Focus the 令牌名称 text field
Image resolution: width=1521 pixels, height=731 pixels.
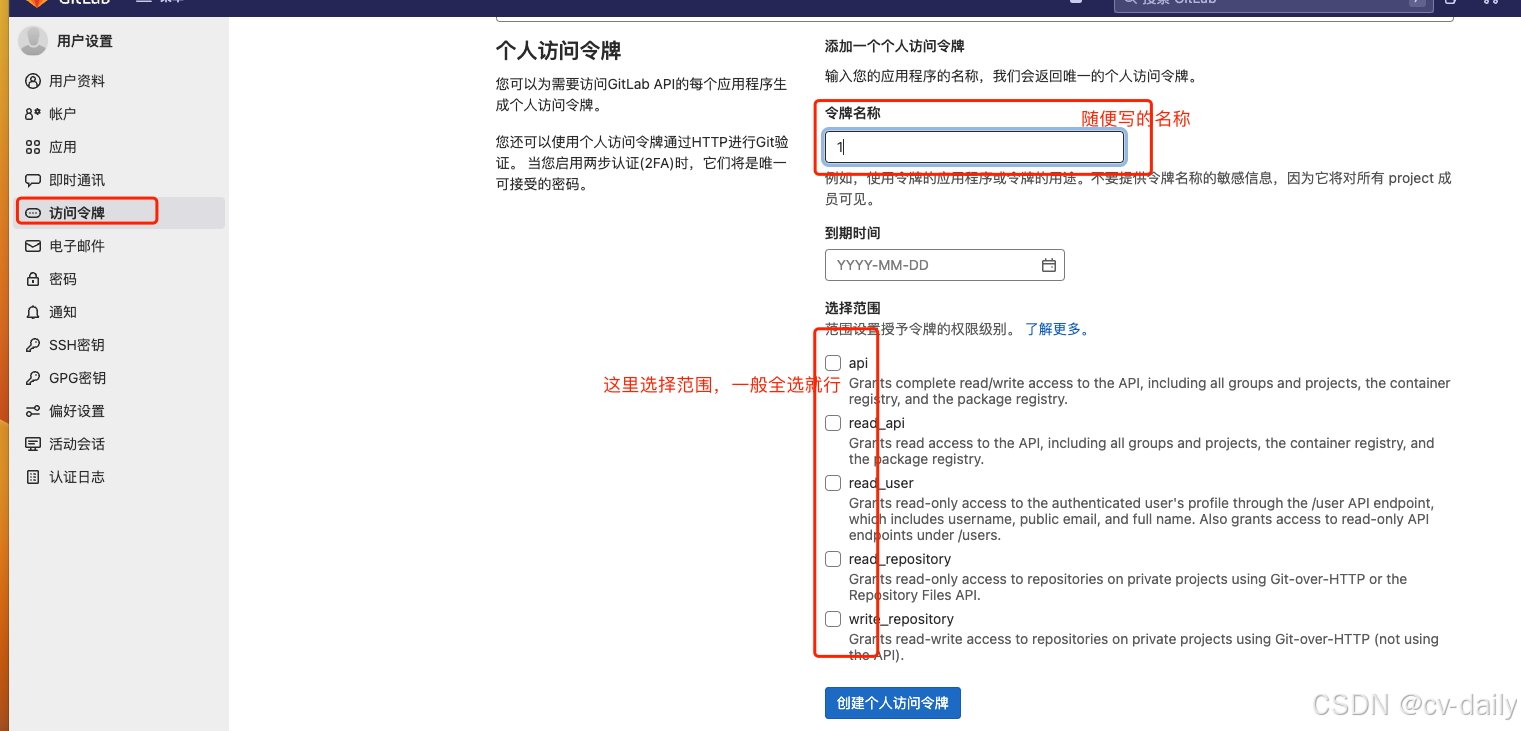click(975, 147)
